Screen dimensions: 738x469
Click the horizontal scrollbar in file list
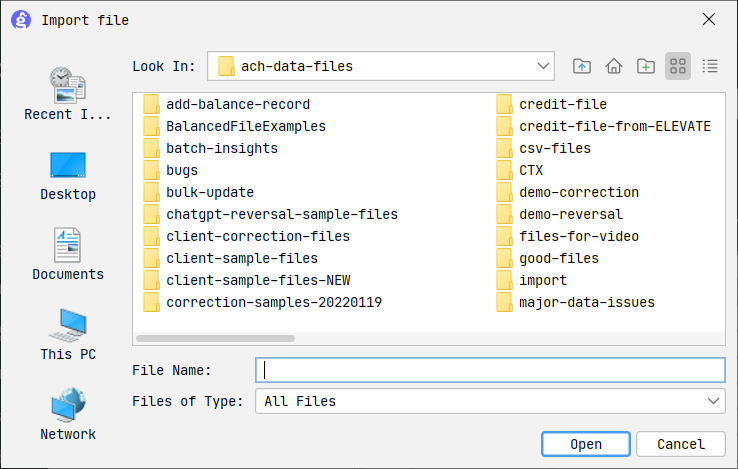pyautogui.click(x=215, y=339)
